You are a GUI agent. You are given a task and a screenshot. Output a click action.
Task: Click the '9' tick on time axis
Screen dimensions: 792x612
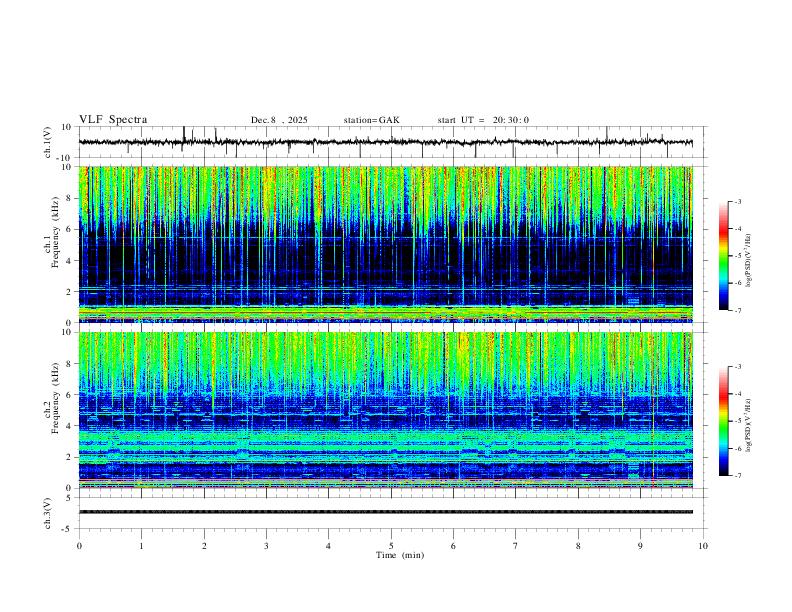pos(640,546)
